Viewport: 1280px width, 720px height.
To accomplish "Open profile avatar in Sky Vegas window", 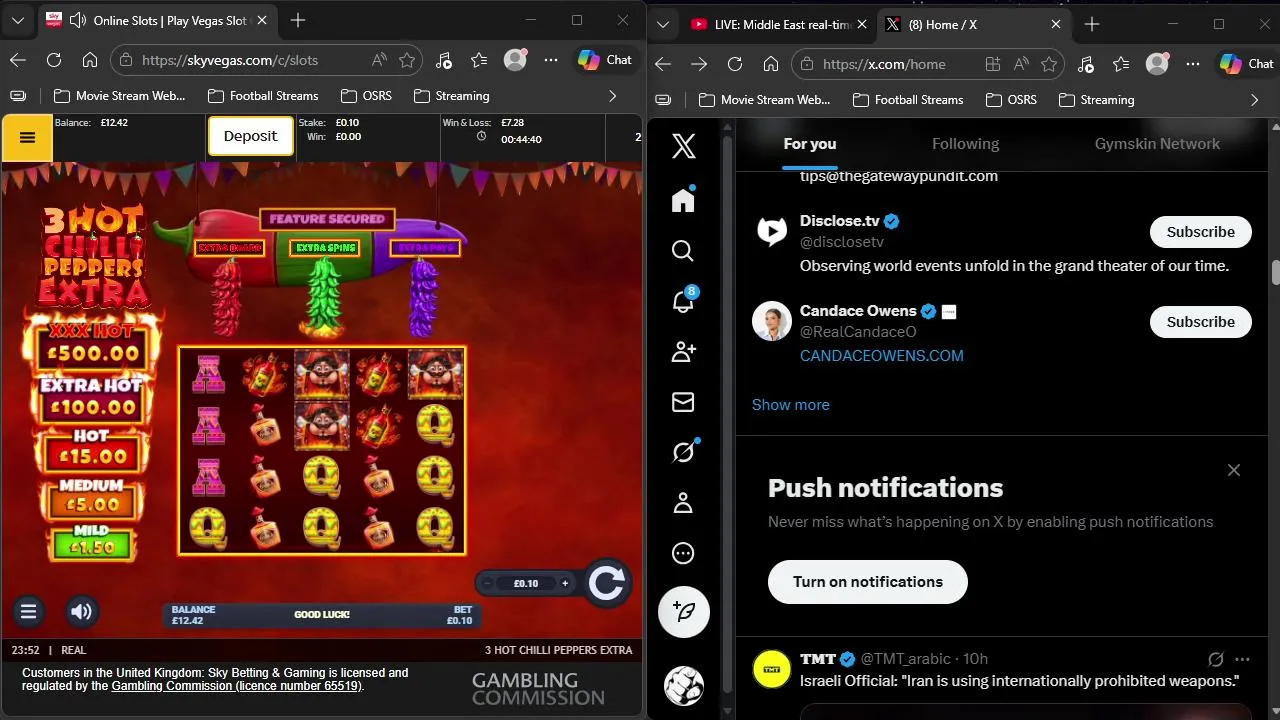I will tap(515, 60).
